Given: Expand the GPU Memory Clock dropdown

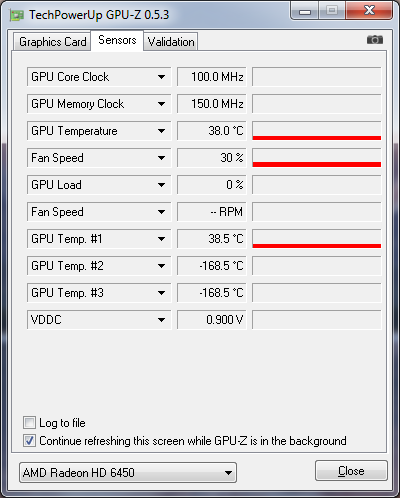Looking at the screenshot, I should (x=162, y=104).
